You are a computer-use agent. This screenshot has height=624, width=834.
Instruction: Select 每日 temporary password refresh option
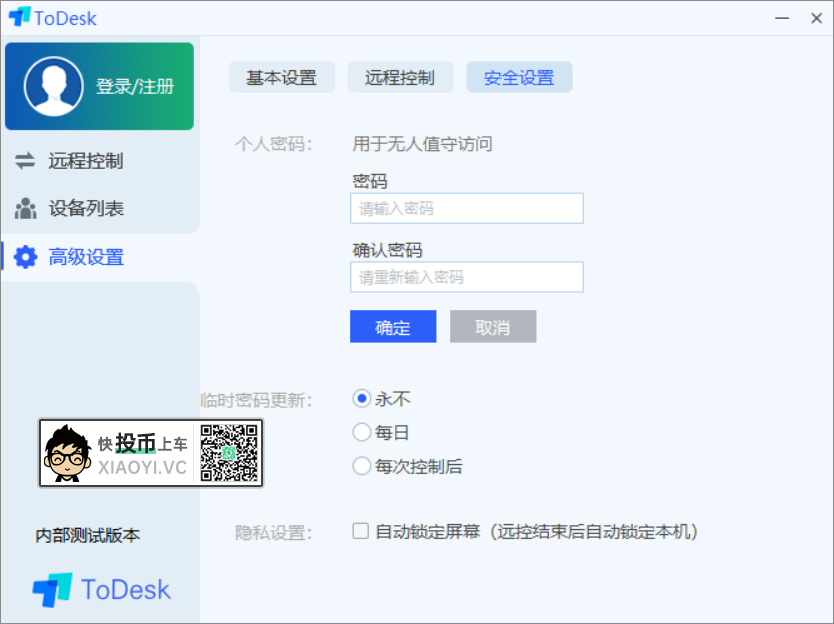point(361,432)
